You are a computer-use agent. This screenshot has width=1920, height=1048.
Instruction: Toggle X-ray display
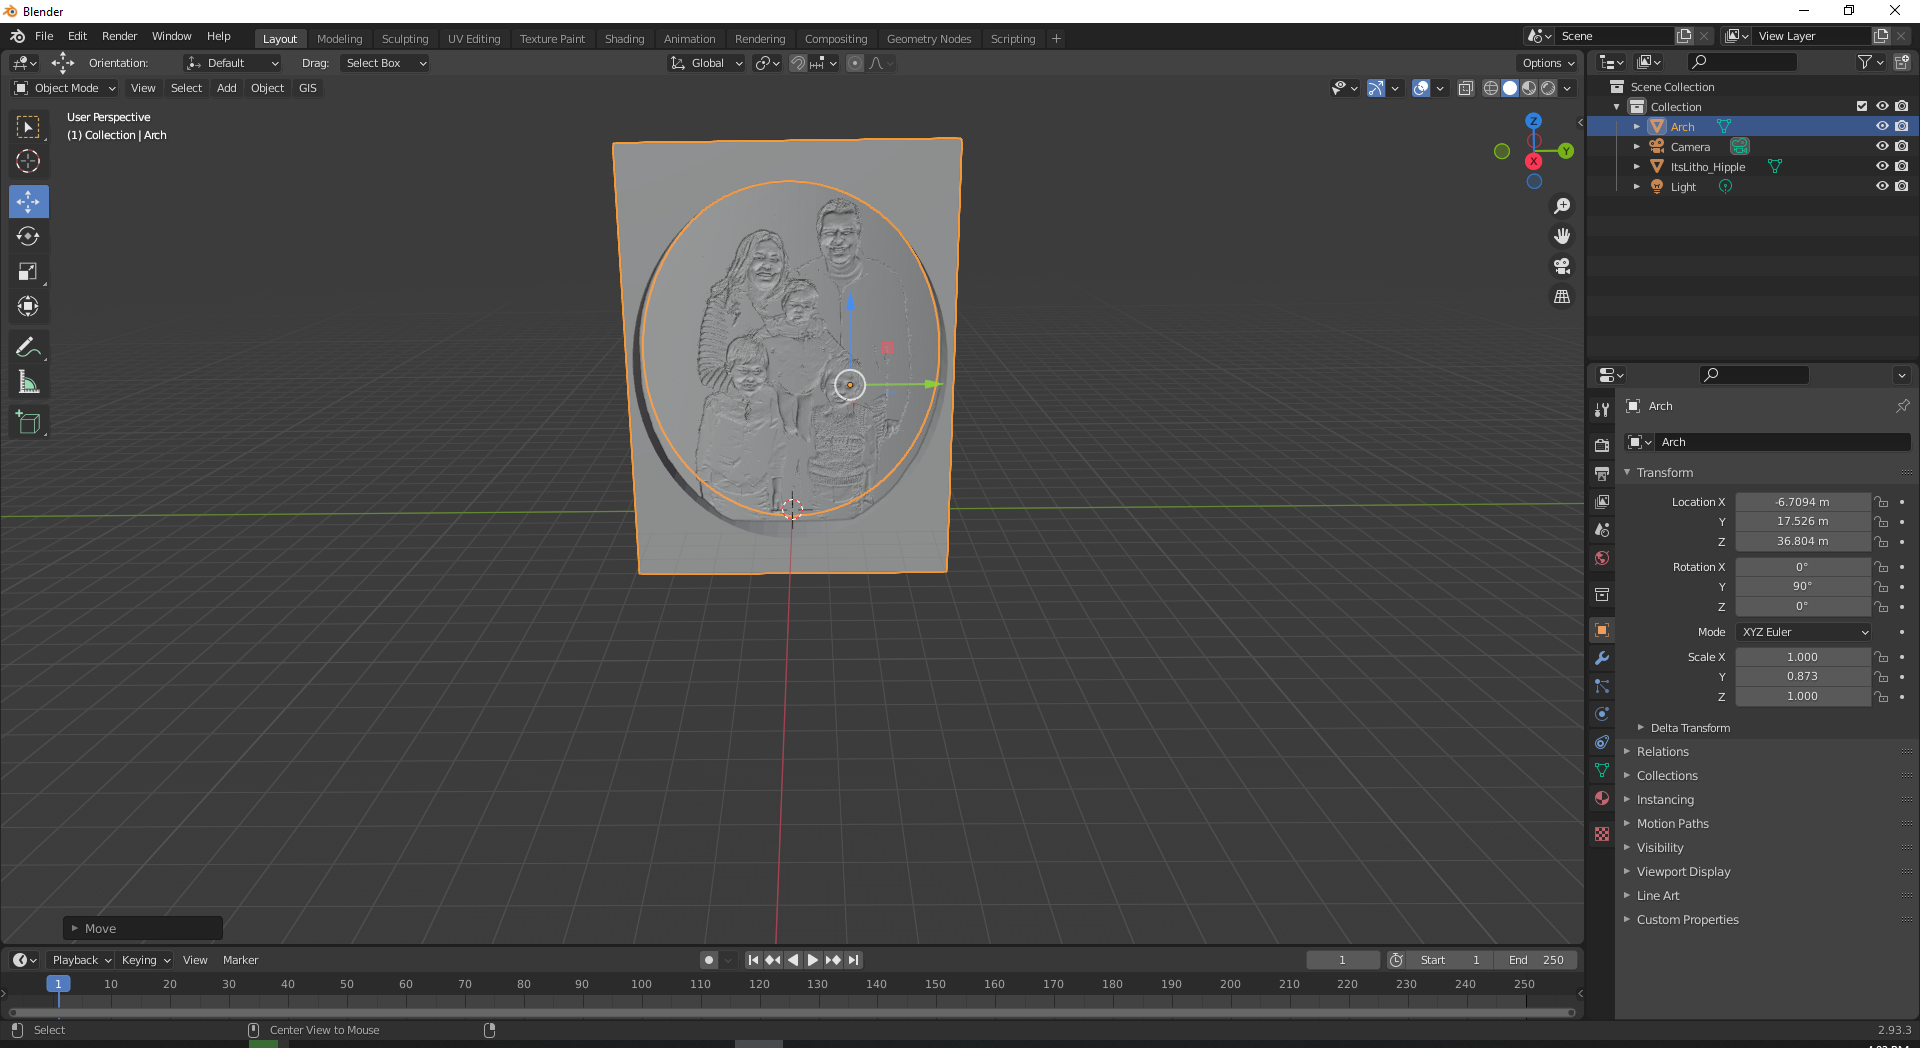[1465, 88]
